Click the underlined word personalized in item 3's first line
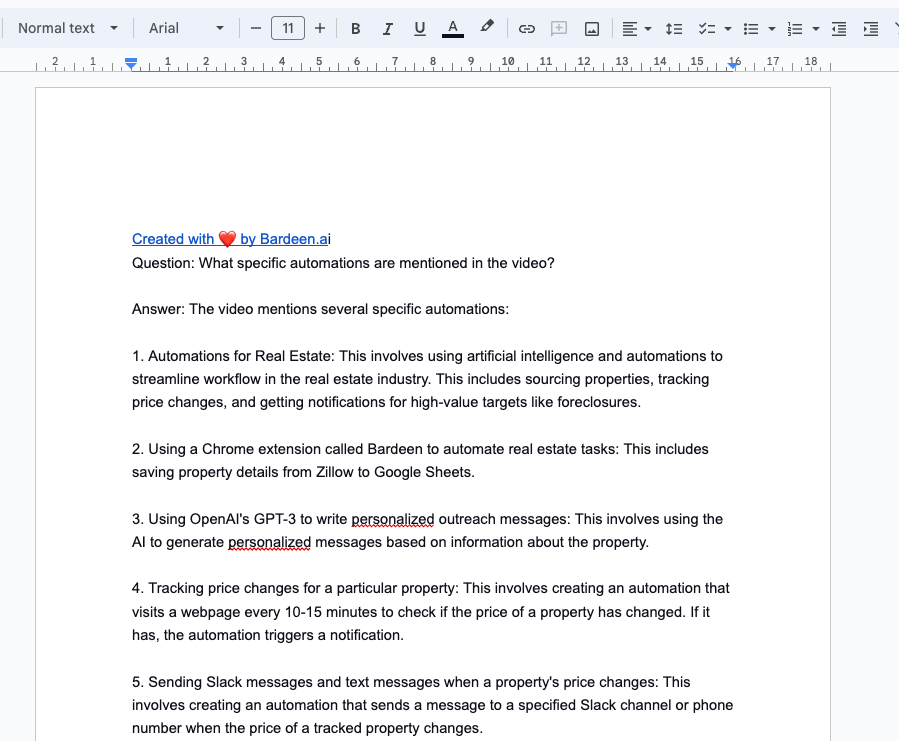 pos(393,519)
